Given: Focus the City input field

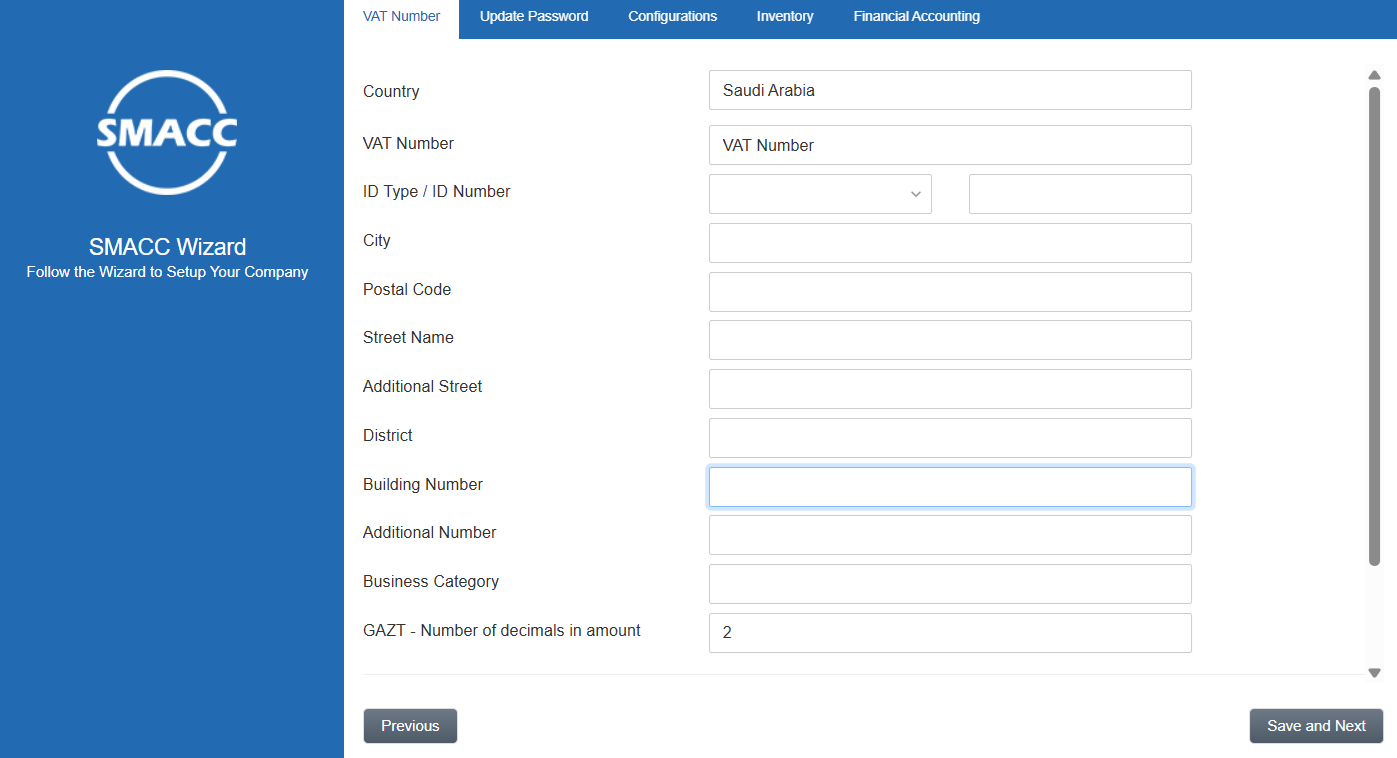Looking at the screenshot, I should pyautogui.click(x=949, y=243).
